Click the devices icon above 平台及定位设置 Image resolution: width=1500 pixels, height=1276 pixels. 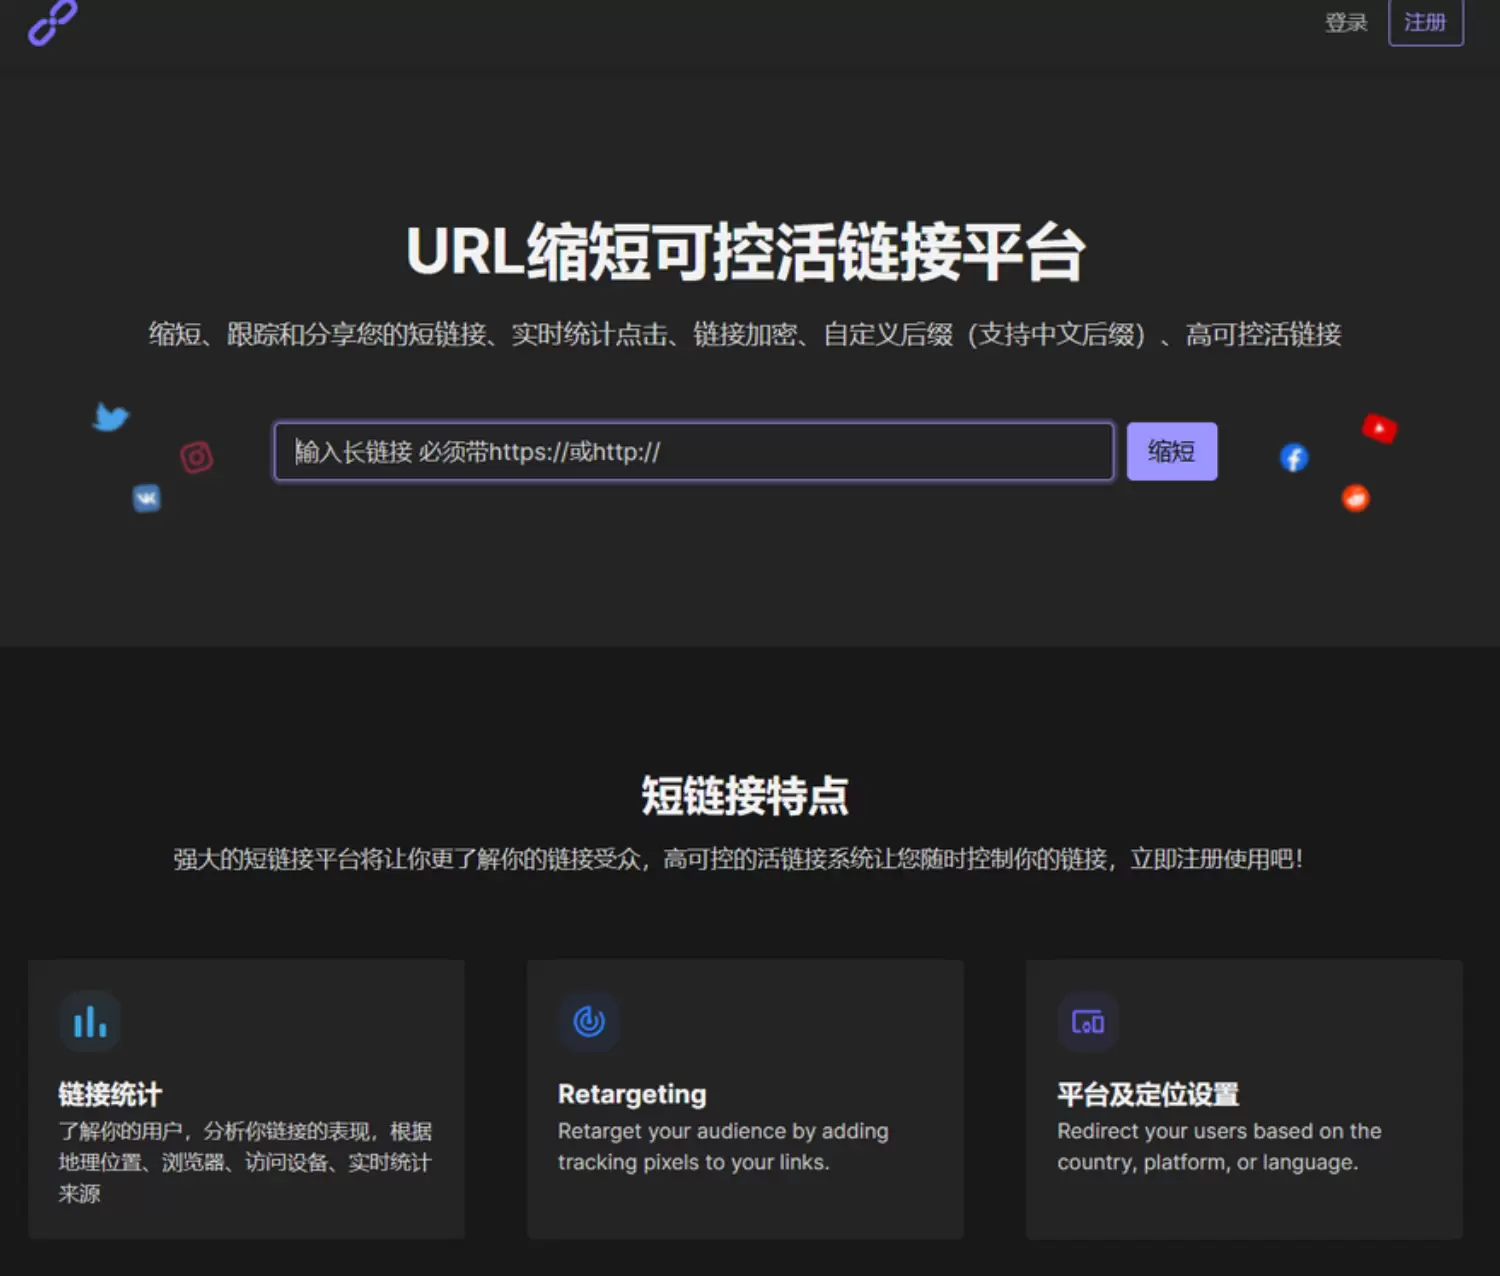coord(1088,1021)
